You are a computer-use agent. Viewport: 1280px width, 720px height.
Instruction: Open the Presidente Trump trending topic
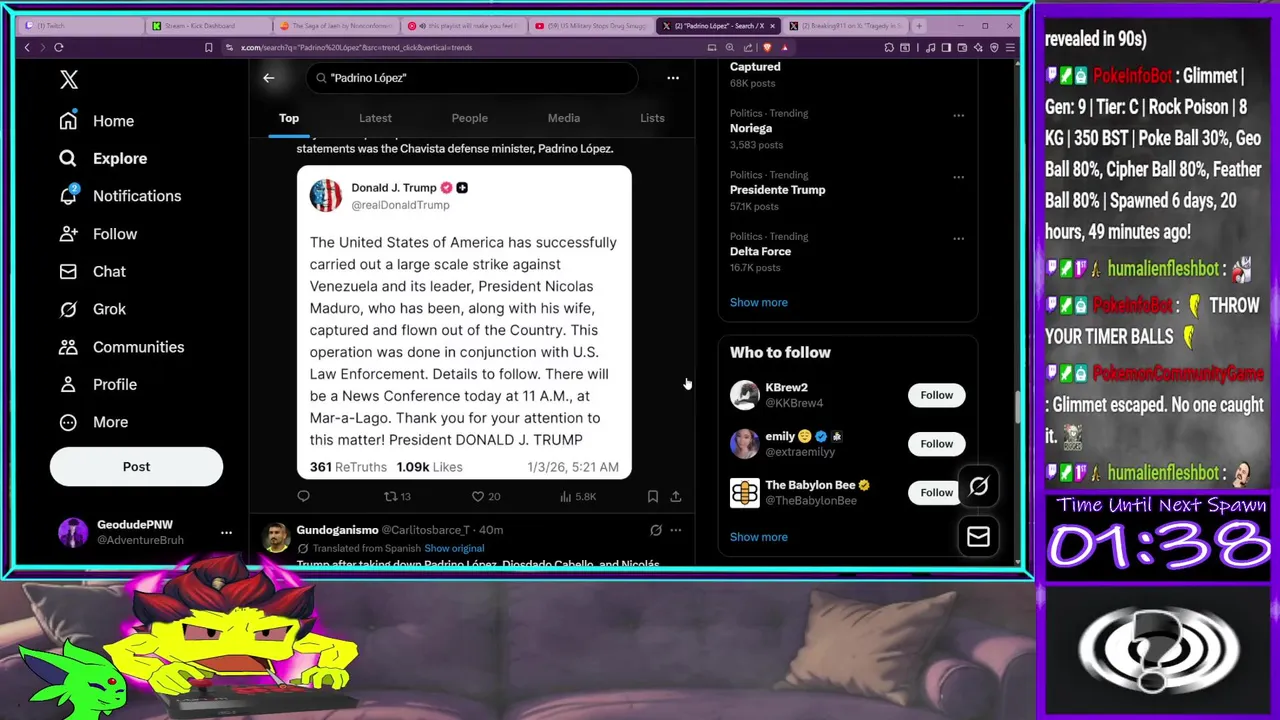[x=778, y=190]
